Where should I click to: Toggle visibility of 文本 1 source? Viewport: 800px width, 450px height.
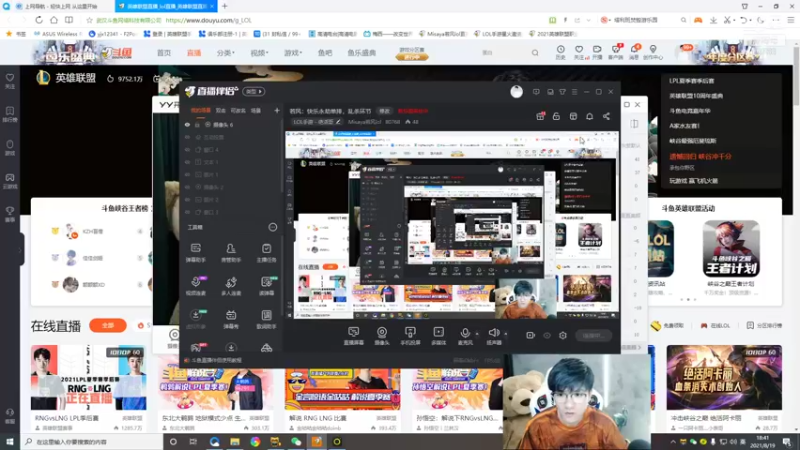187,162
